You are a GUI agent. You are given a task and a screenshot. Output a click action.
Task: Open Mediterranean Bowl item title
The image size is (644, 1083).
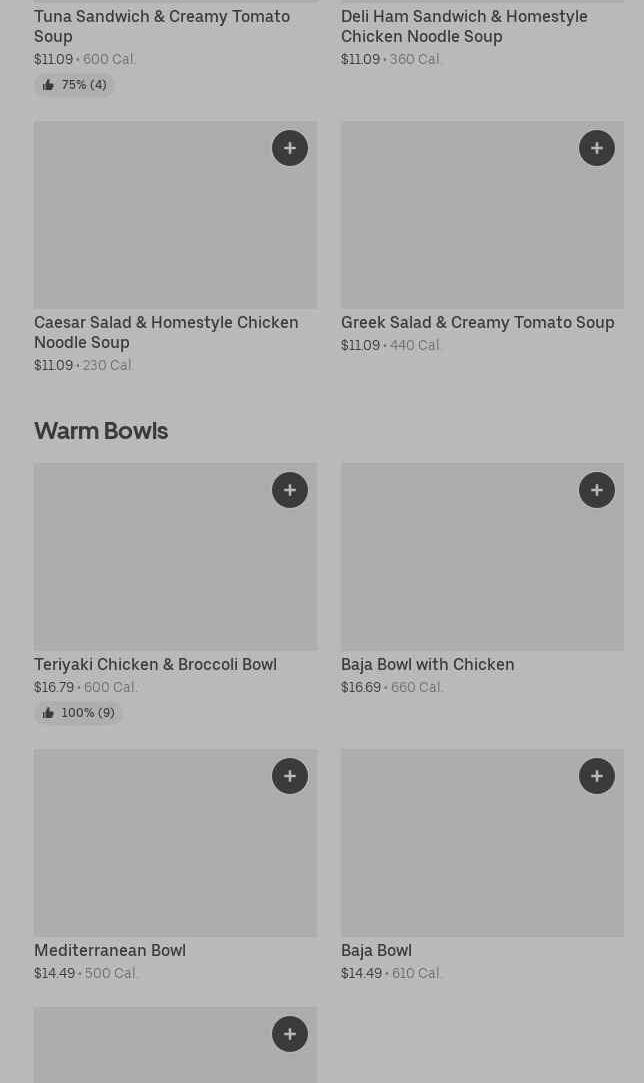tap(110, 950)
